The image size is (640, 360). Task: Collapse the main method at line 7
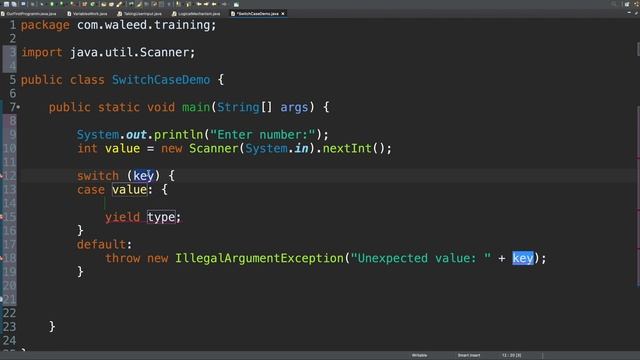click(18, 107)
